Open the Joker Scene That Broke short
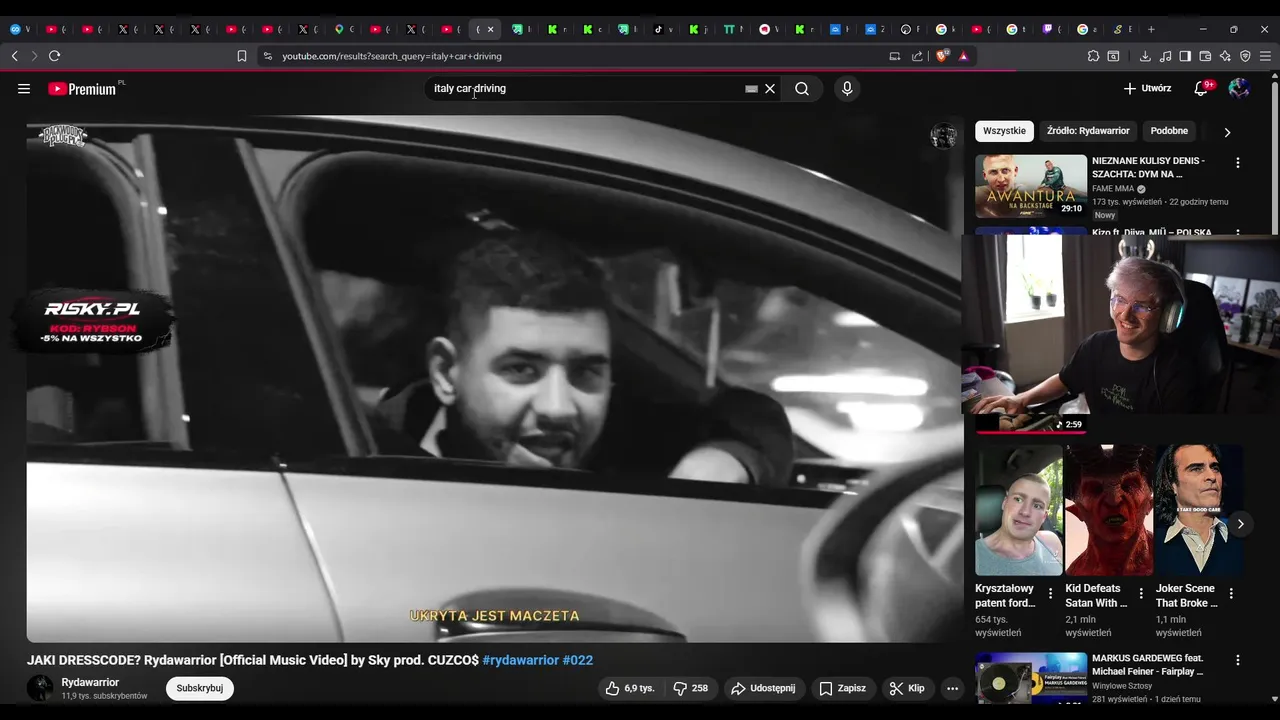 [x=1199, y=510]
